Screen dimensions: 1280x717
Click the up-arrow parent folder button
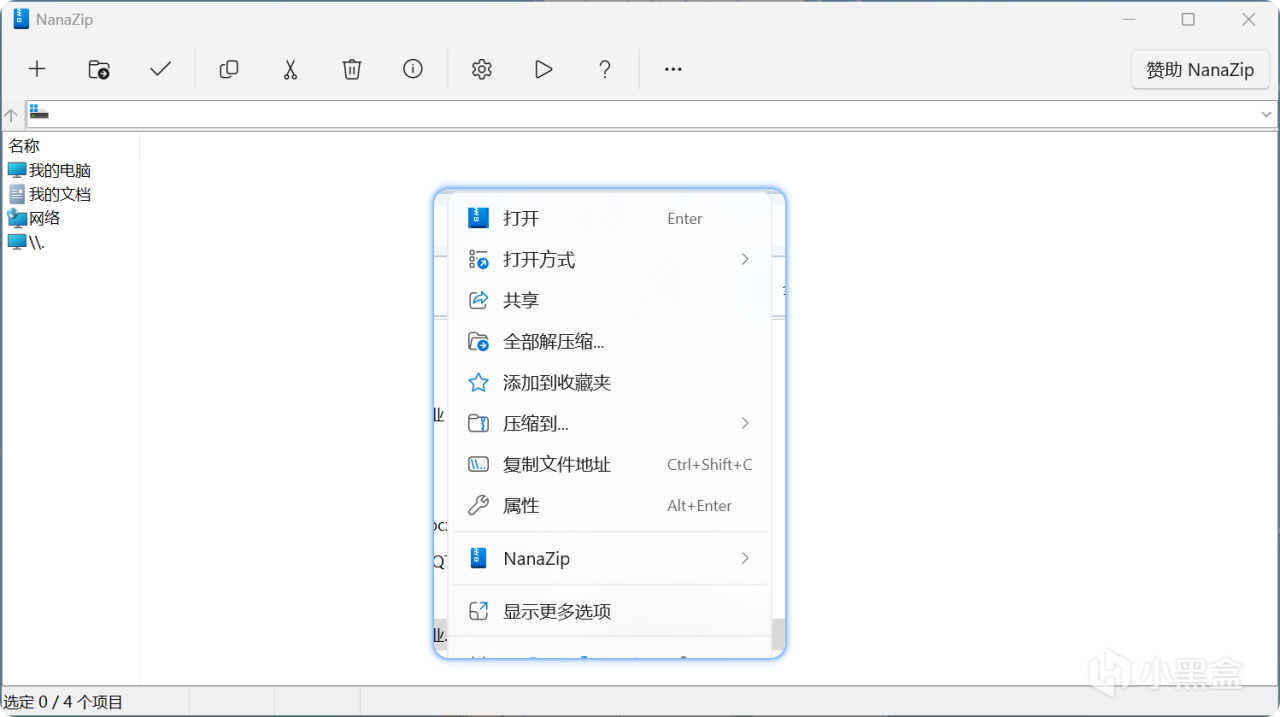click(11, 114)
